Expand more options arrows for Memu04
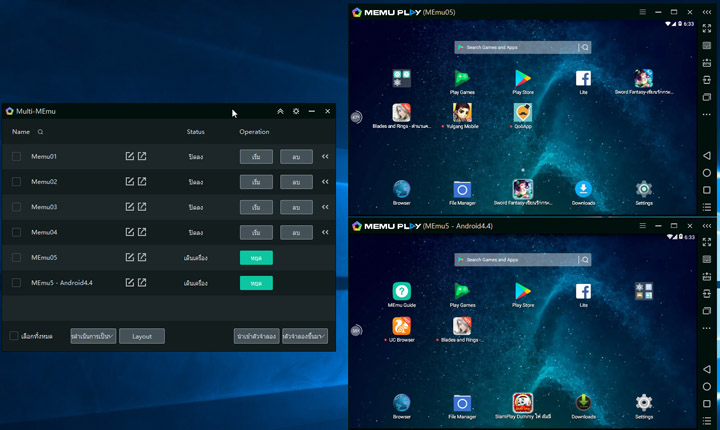 pyautogui.click(x=325, y=232)
